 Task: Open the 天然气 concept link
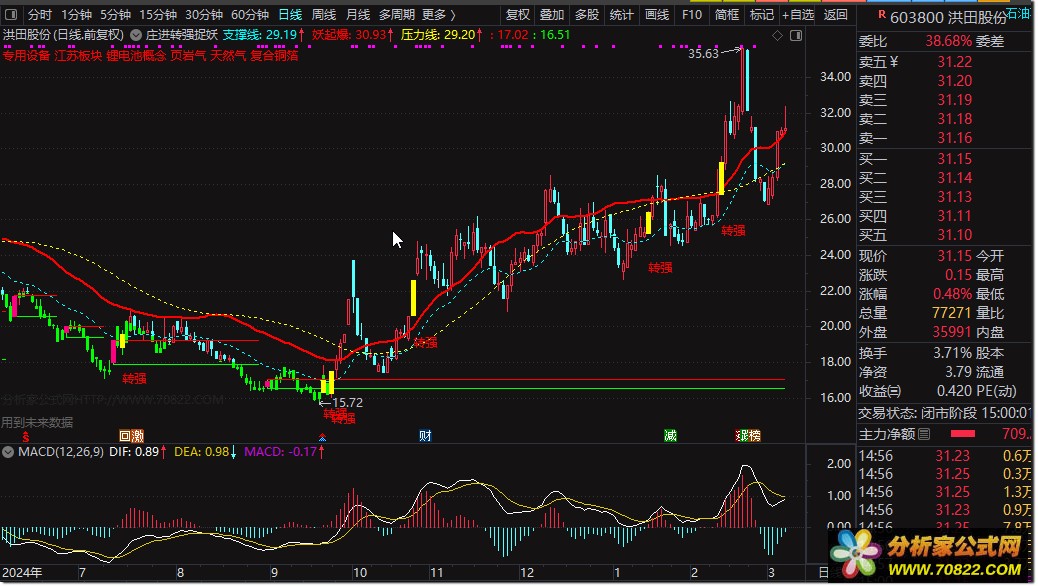tap(228, 56)
